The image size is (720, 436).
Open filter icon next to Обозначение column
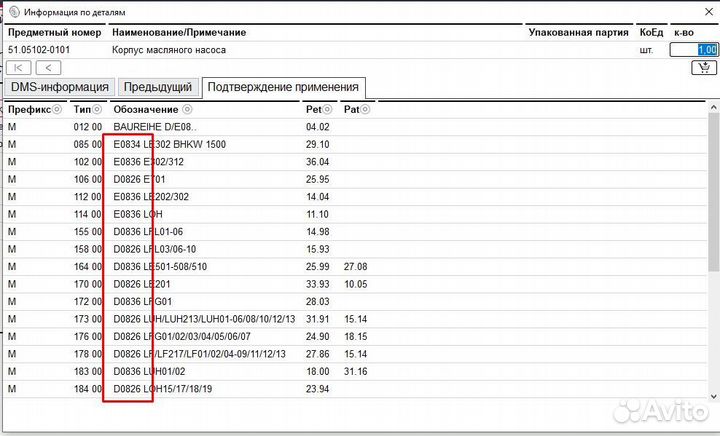click(186, 109)
